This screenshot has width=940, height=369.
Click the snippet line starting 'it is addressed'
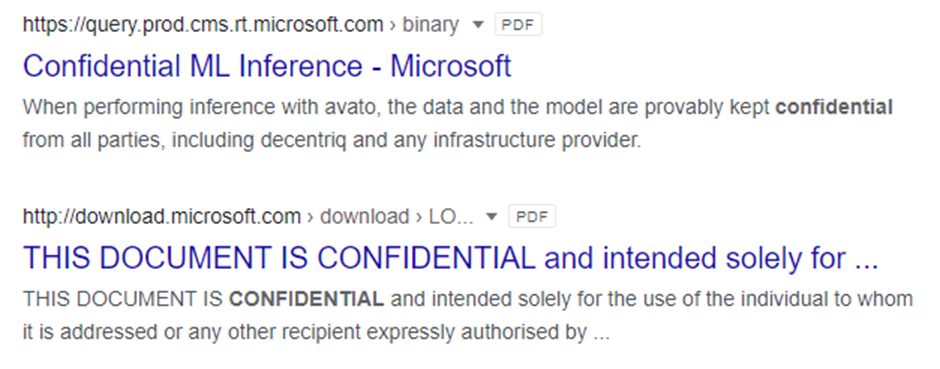click(x=316, y=332)
